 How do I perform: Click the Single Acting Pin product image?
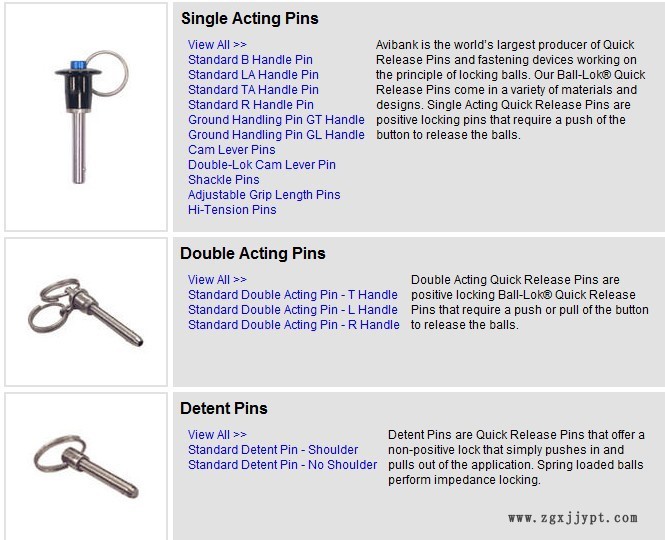[86, 117]
